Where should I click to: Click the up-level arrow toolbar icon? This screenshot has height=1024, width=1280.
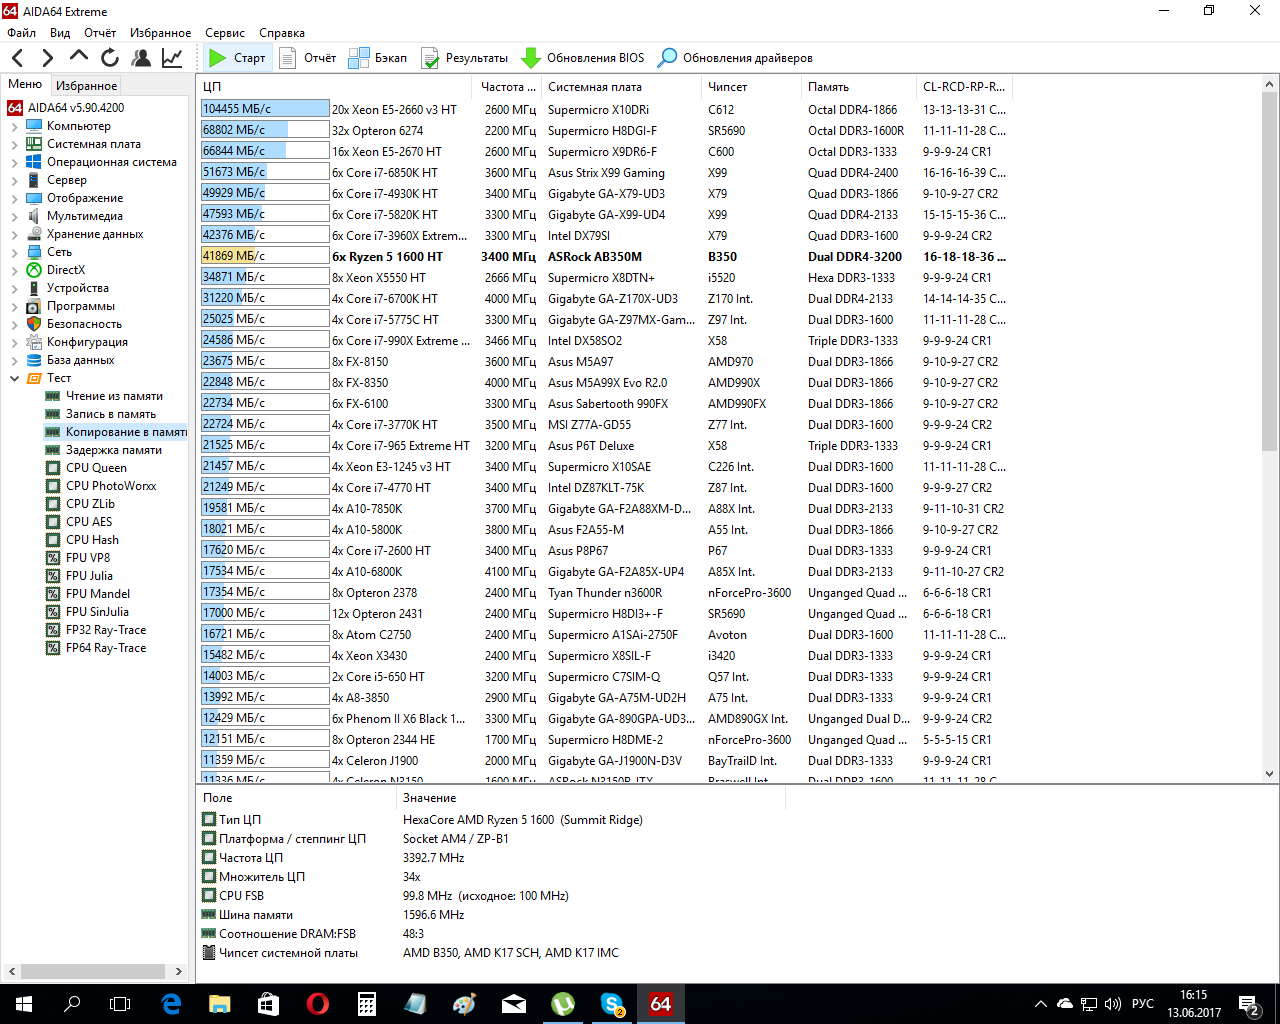click(x=78, y=58)
